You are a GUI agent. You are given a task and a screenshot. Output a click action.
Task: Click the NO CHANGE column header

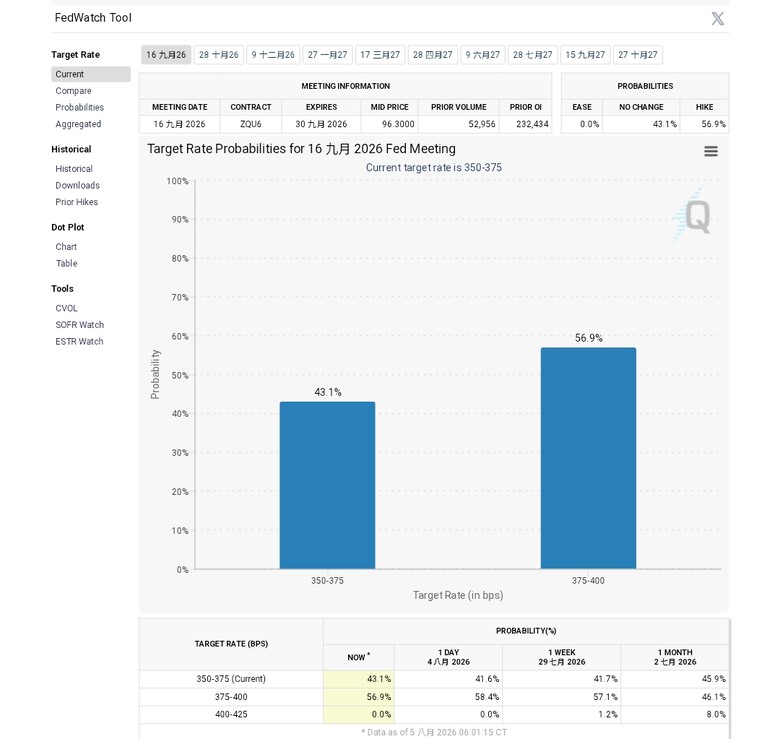click(641, 107)
